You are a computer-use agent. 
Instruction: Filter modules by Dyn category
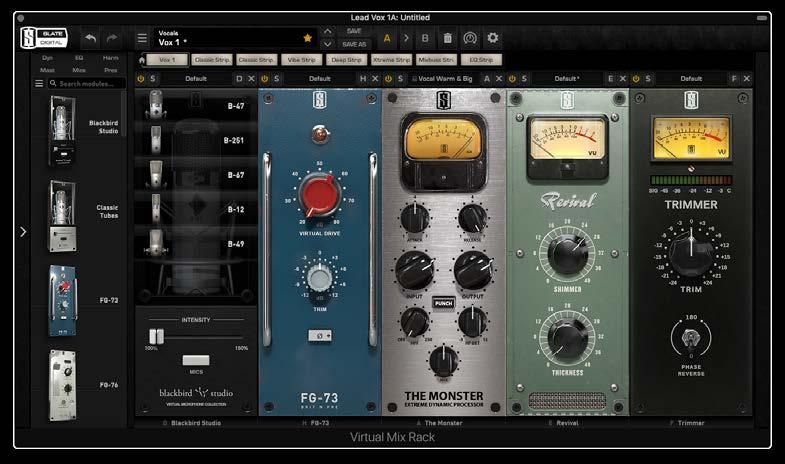coord(48,58)
